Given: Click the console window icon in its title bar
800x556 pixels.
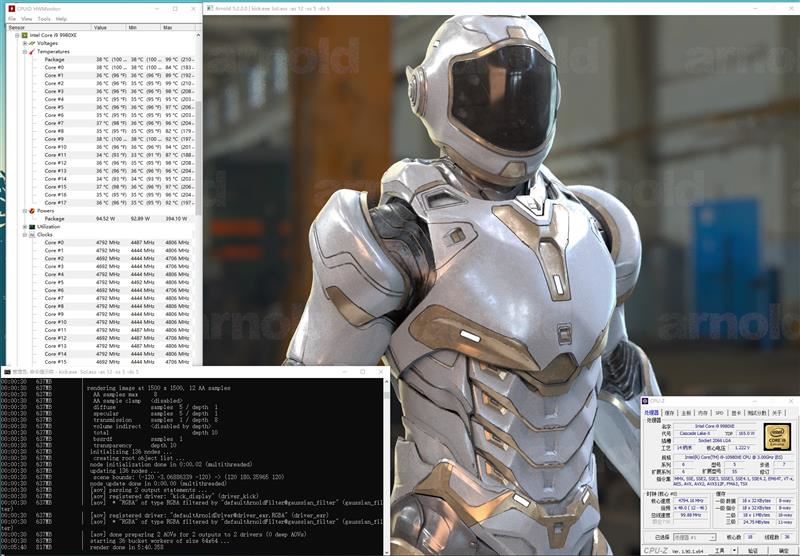Looking at the screenshot, I should point(7,372).
